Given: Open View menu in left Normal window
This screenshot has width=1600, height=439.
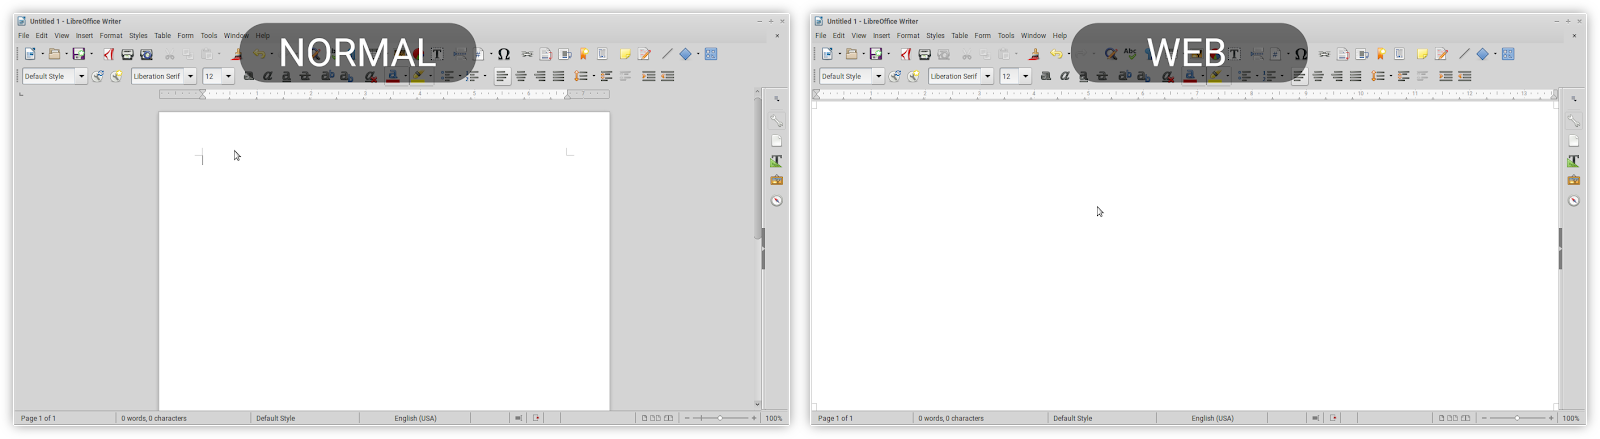Looking at the screenshot, I should [x=62, y=35].
